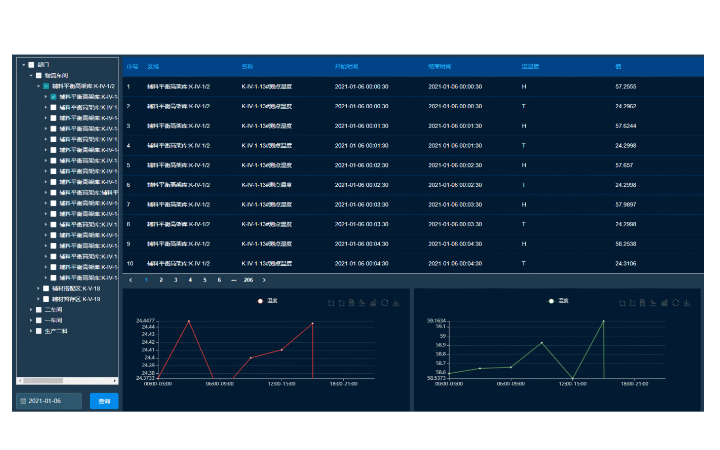Expand the 生产二科 tree node

tap(31, 331)
